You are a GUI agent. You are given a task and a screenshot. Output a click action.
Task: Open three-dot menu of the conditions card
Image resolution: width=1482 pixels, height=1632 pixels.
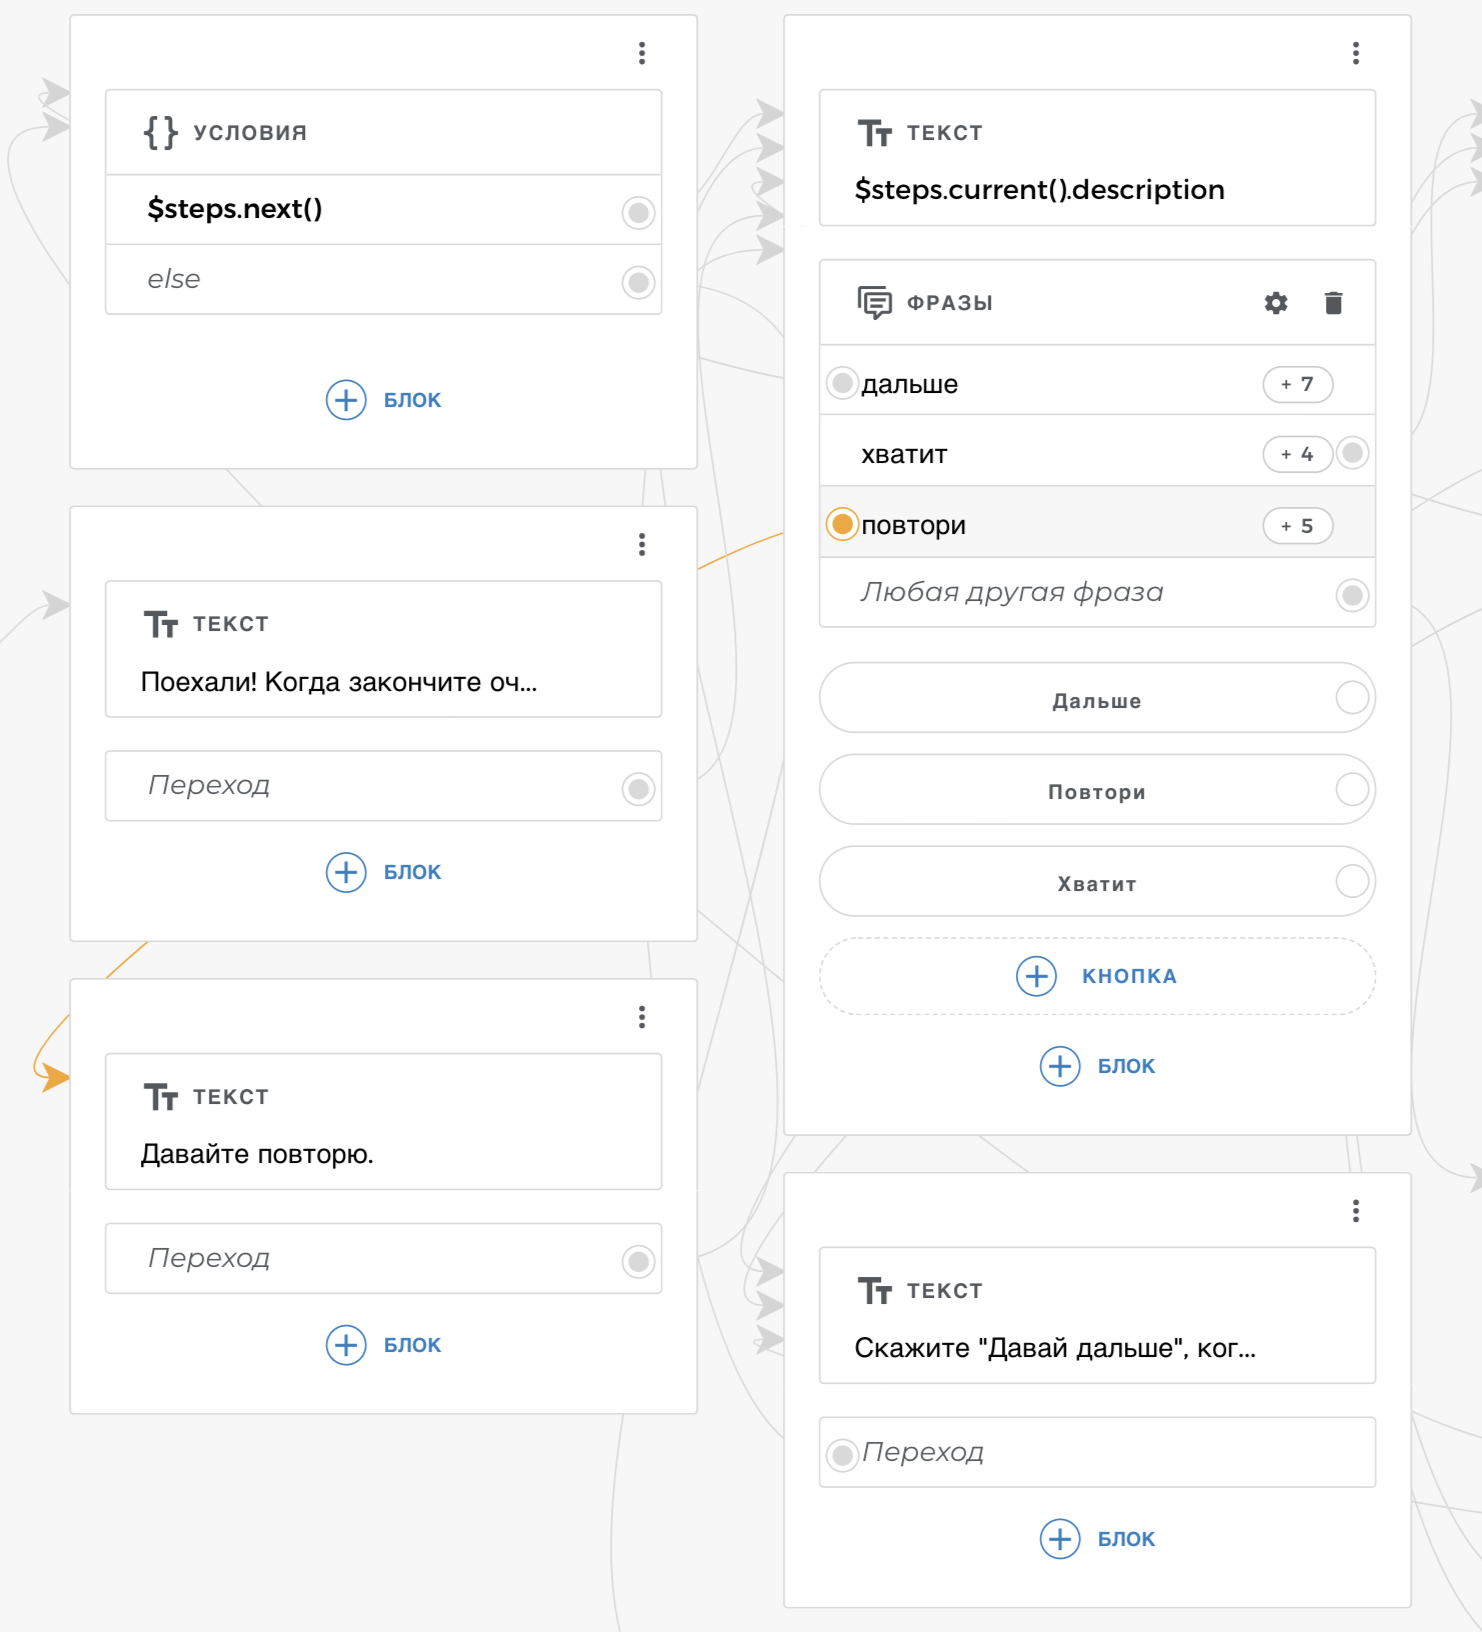642,53
